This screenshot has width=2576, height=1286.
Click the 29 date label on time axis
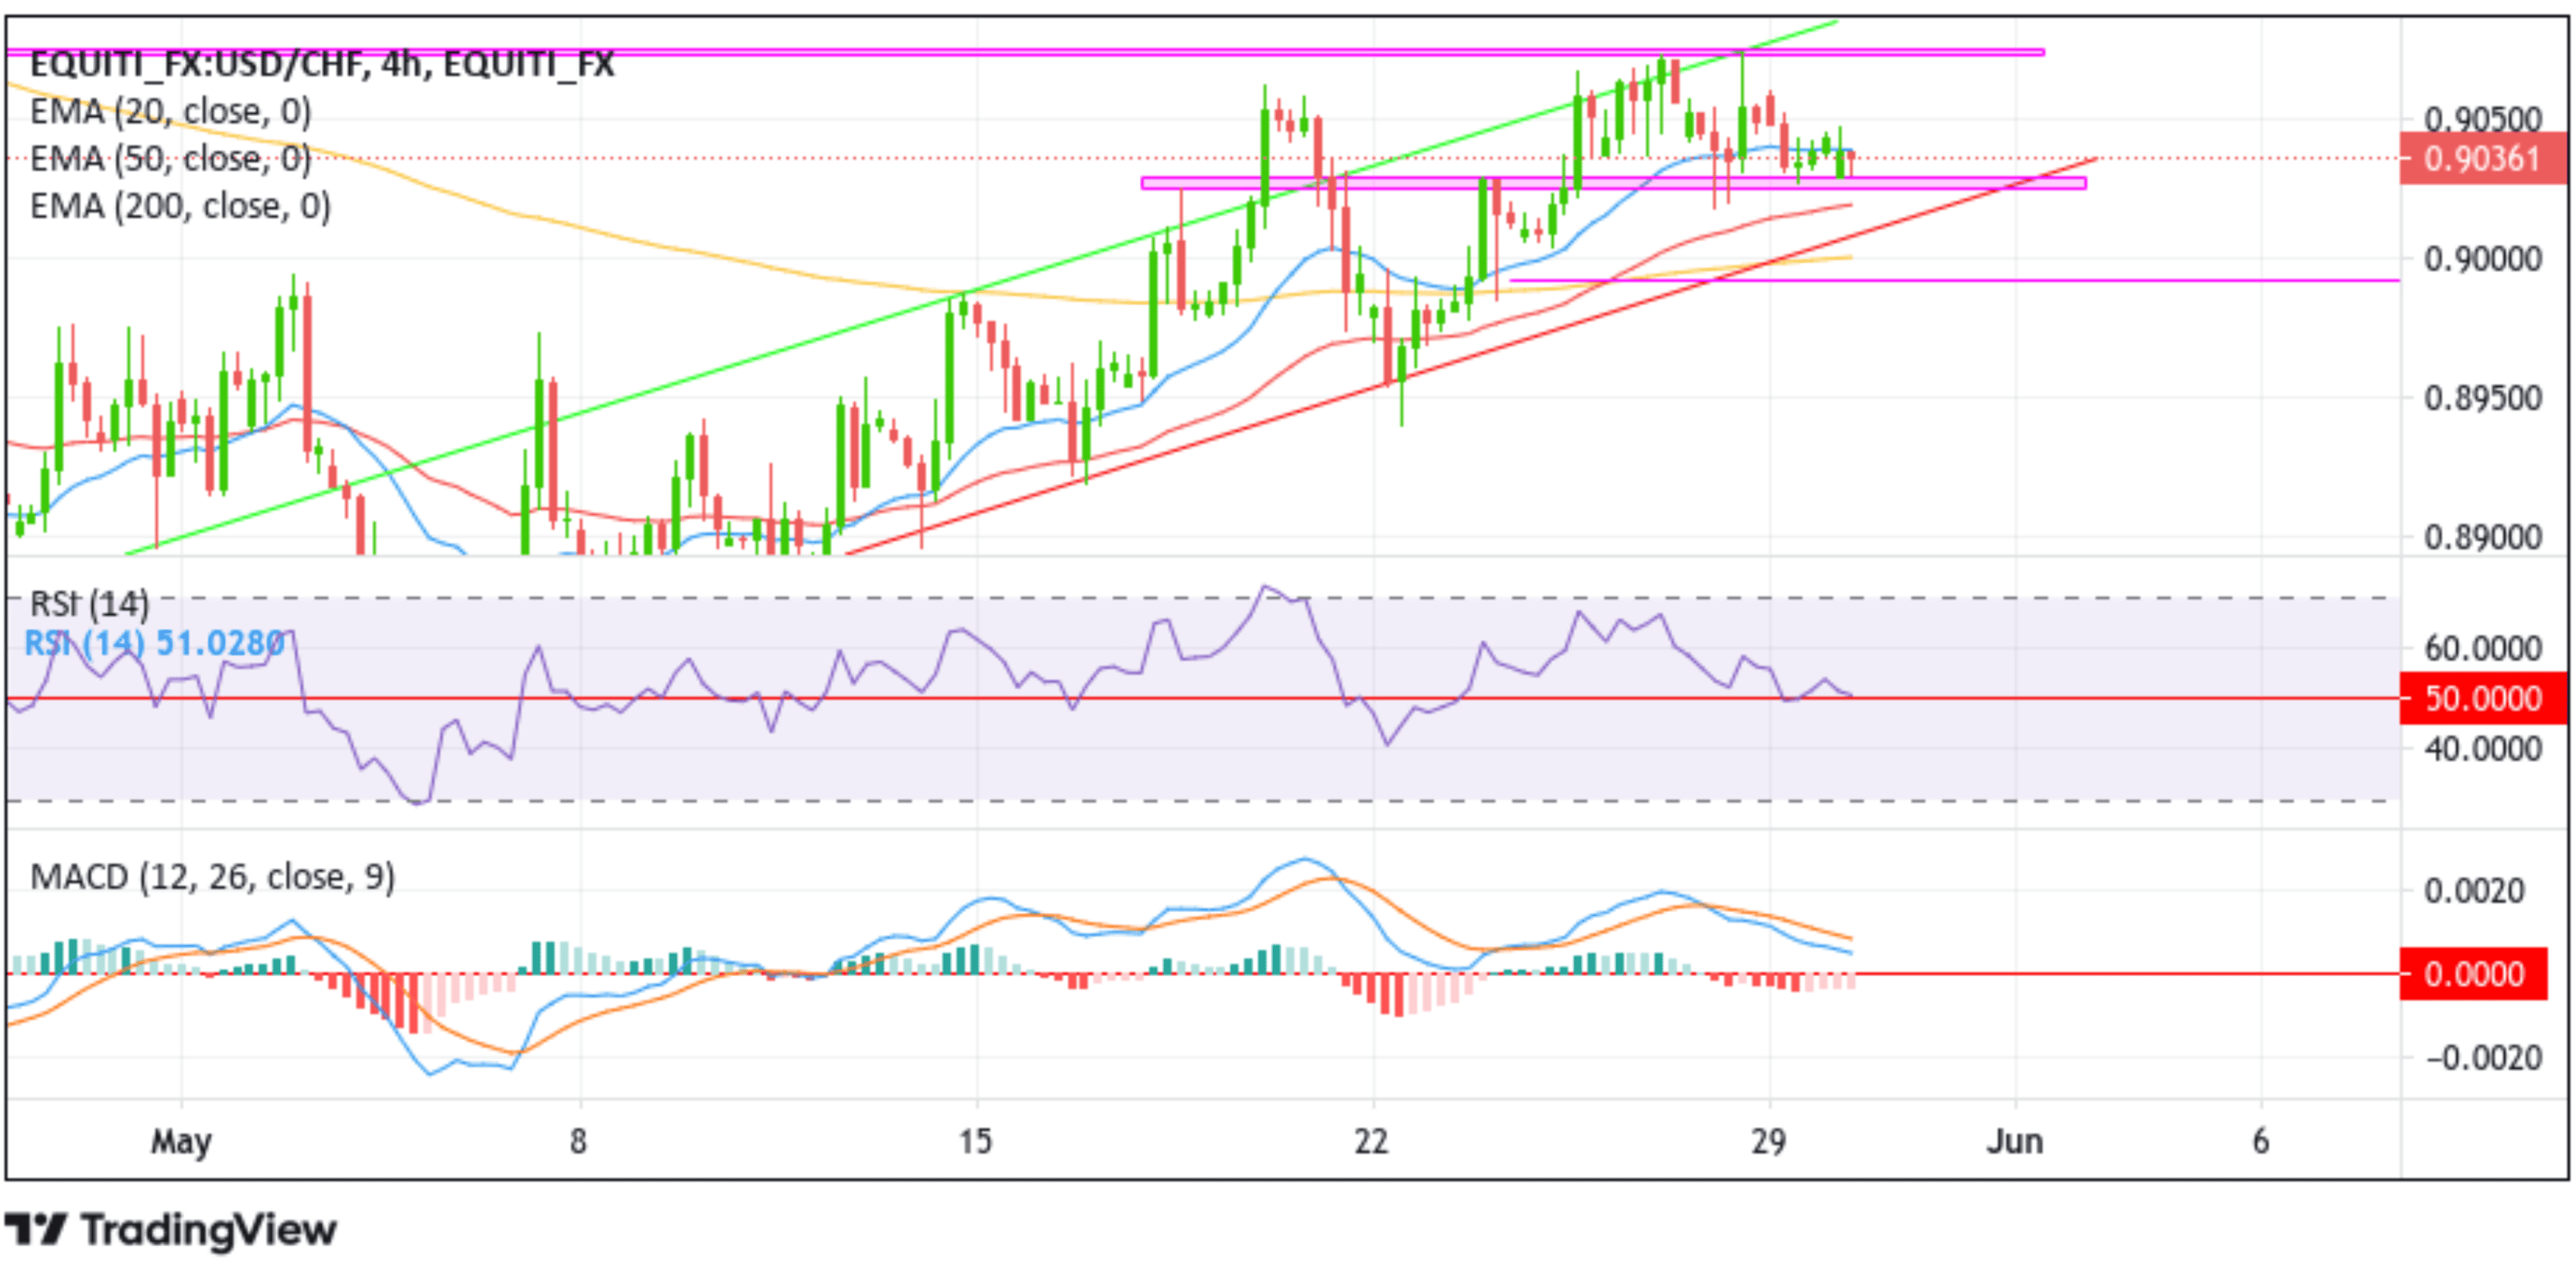1768,1141
